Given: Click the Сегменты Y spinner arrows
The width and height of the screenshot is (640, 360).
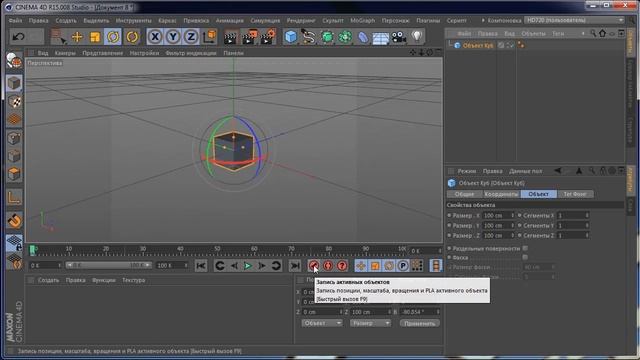Looking at the screenshot, I should pos(587,225).
